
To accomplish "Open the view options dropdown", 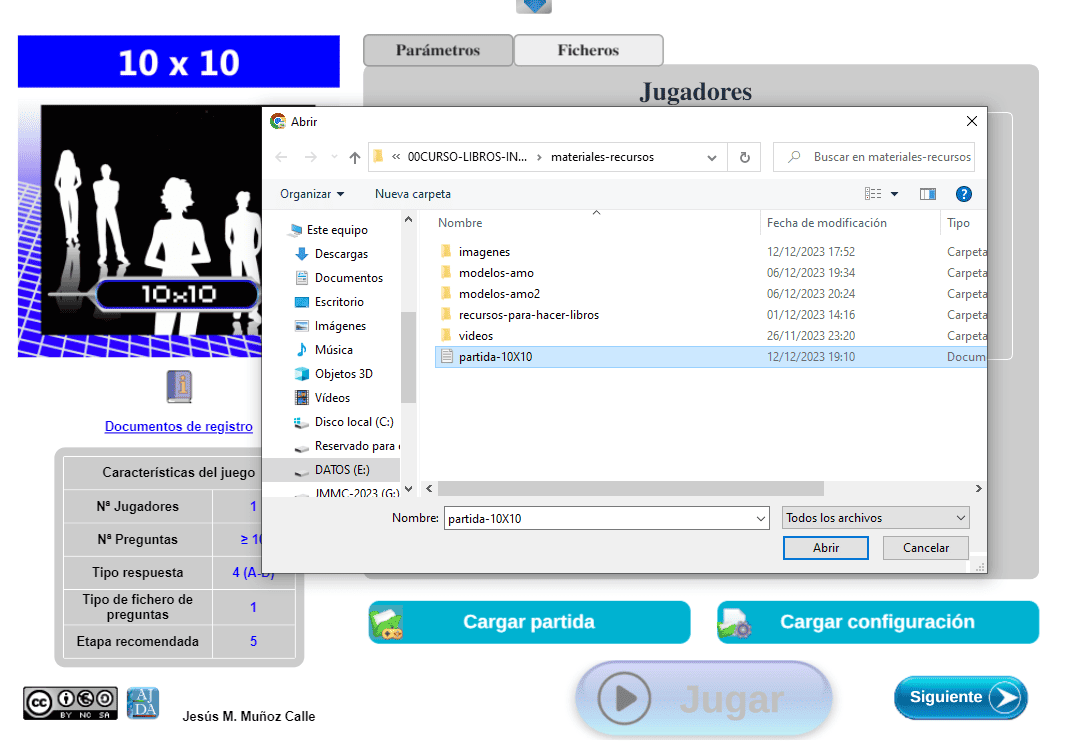I will point(894,194).
